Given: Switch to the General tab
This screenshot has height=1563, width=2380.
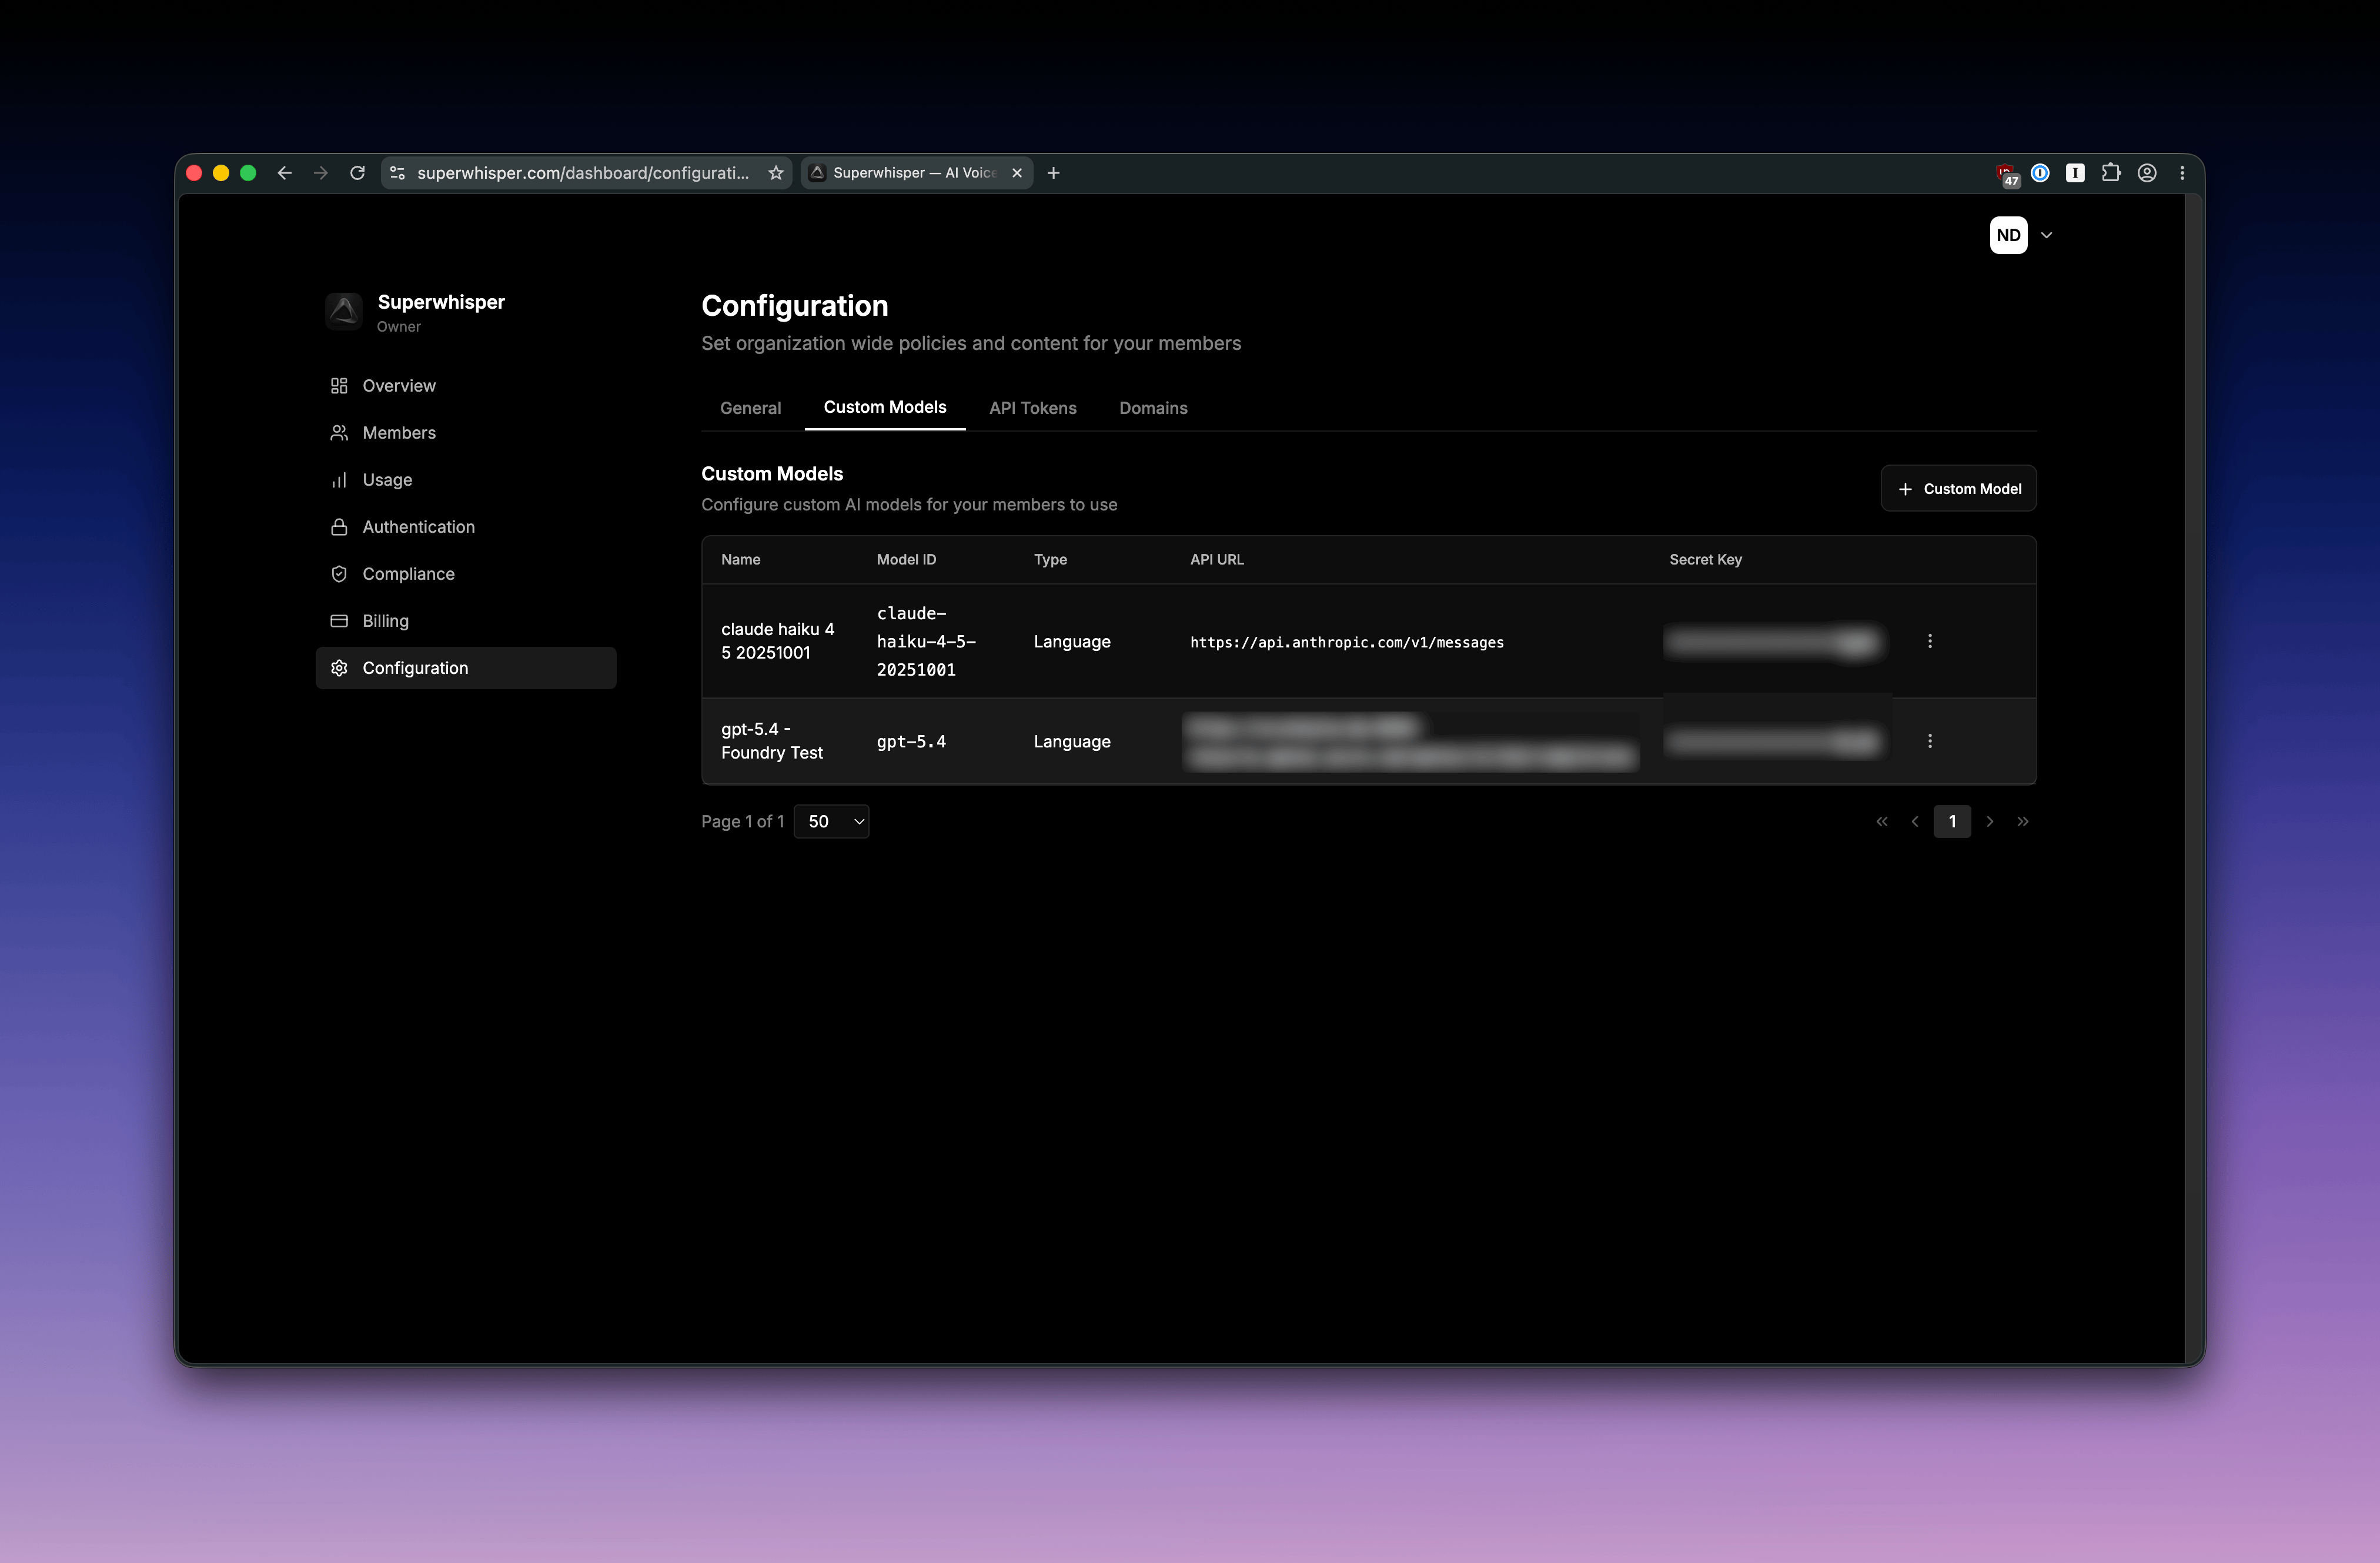Looking at the screenshot, I should (750, 408).
